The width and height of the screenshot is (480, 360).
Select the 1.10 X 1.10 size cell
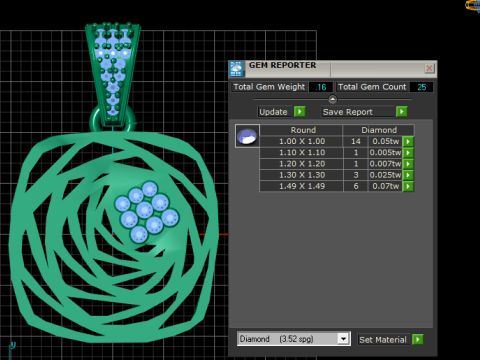coord(302,153)
